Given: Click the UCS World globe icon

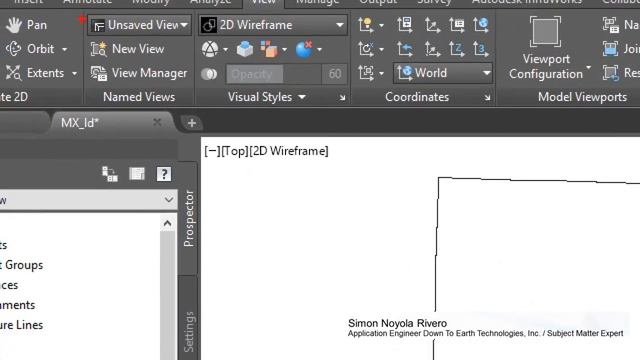Looking at the screenshot, I should point(481,25).
